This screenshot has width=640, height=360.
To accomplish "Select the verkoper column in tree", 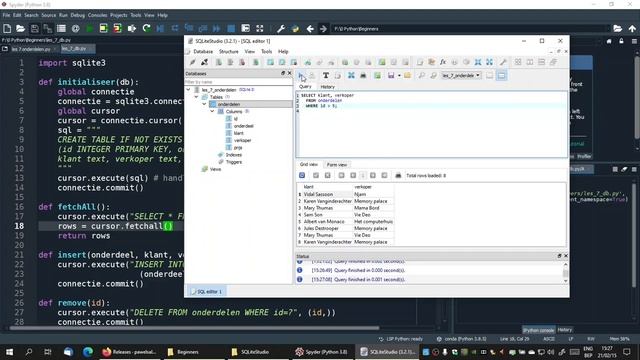I will pyautogui.click(x=242, y=140).
